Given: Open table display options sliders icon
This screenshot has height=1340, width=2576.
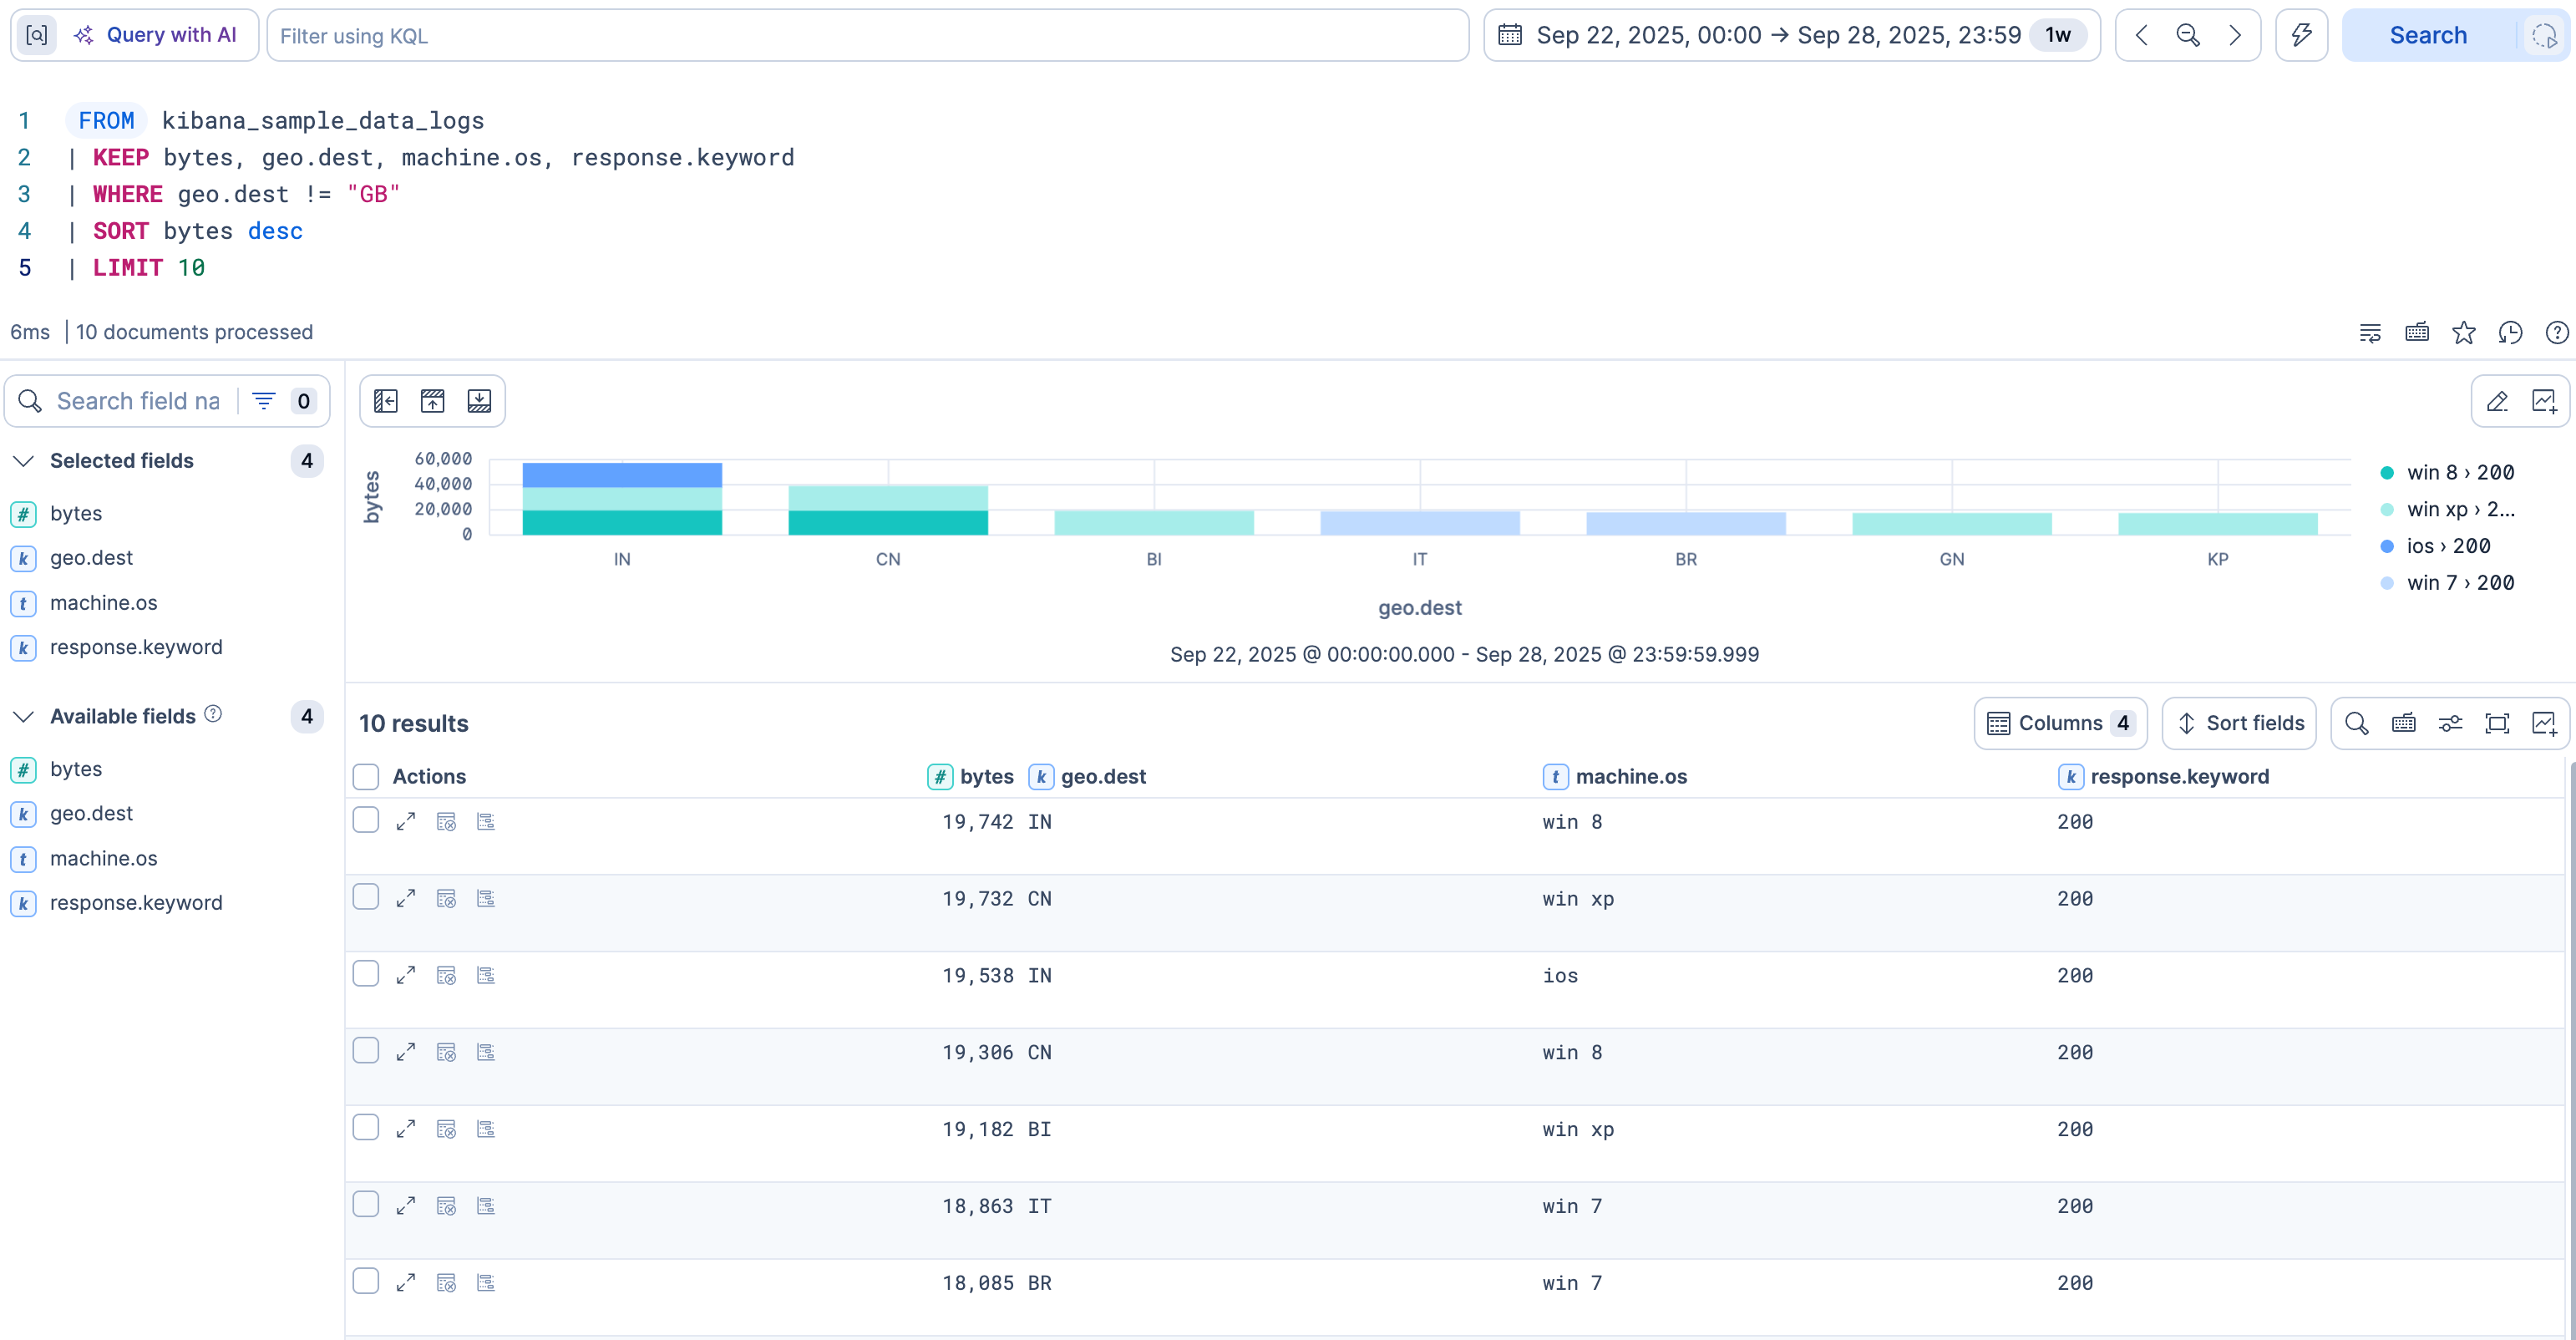Looking at the screenshot, I should click(2450, 723).
